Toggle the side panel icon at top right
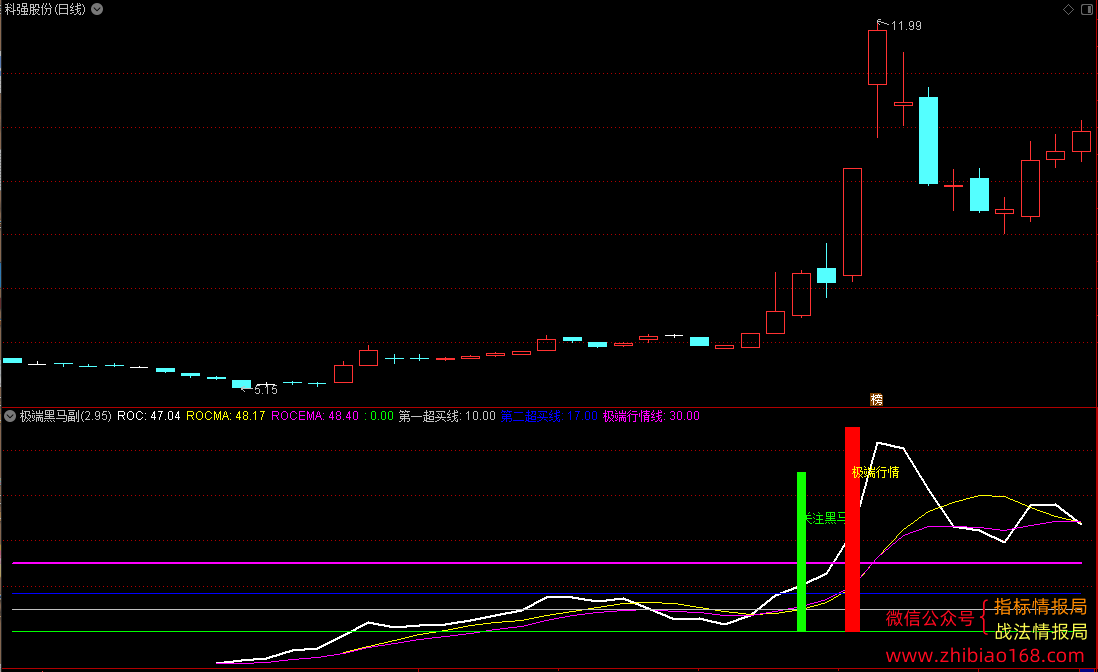Image resolution: width=1098 pixels, height=672 pixels. click(1087, 9)
